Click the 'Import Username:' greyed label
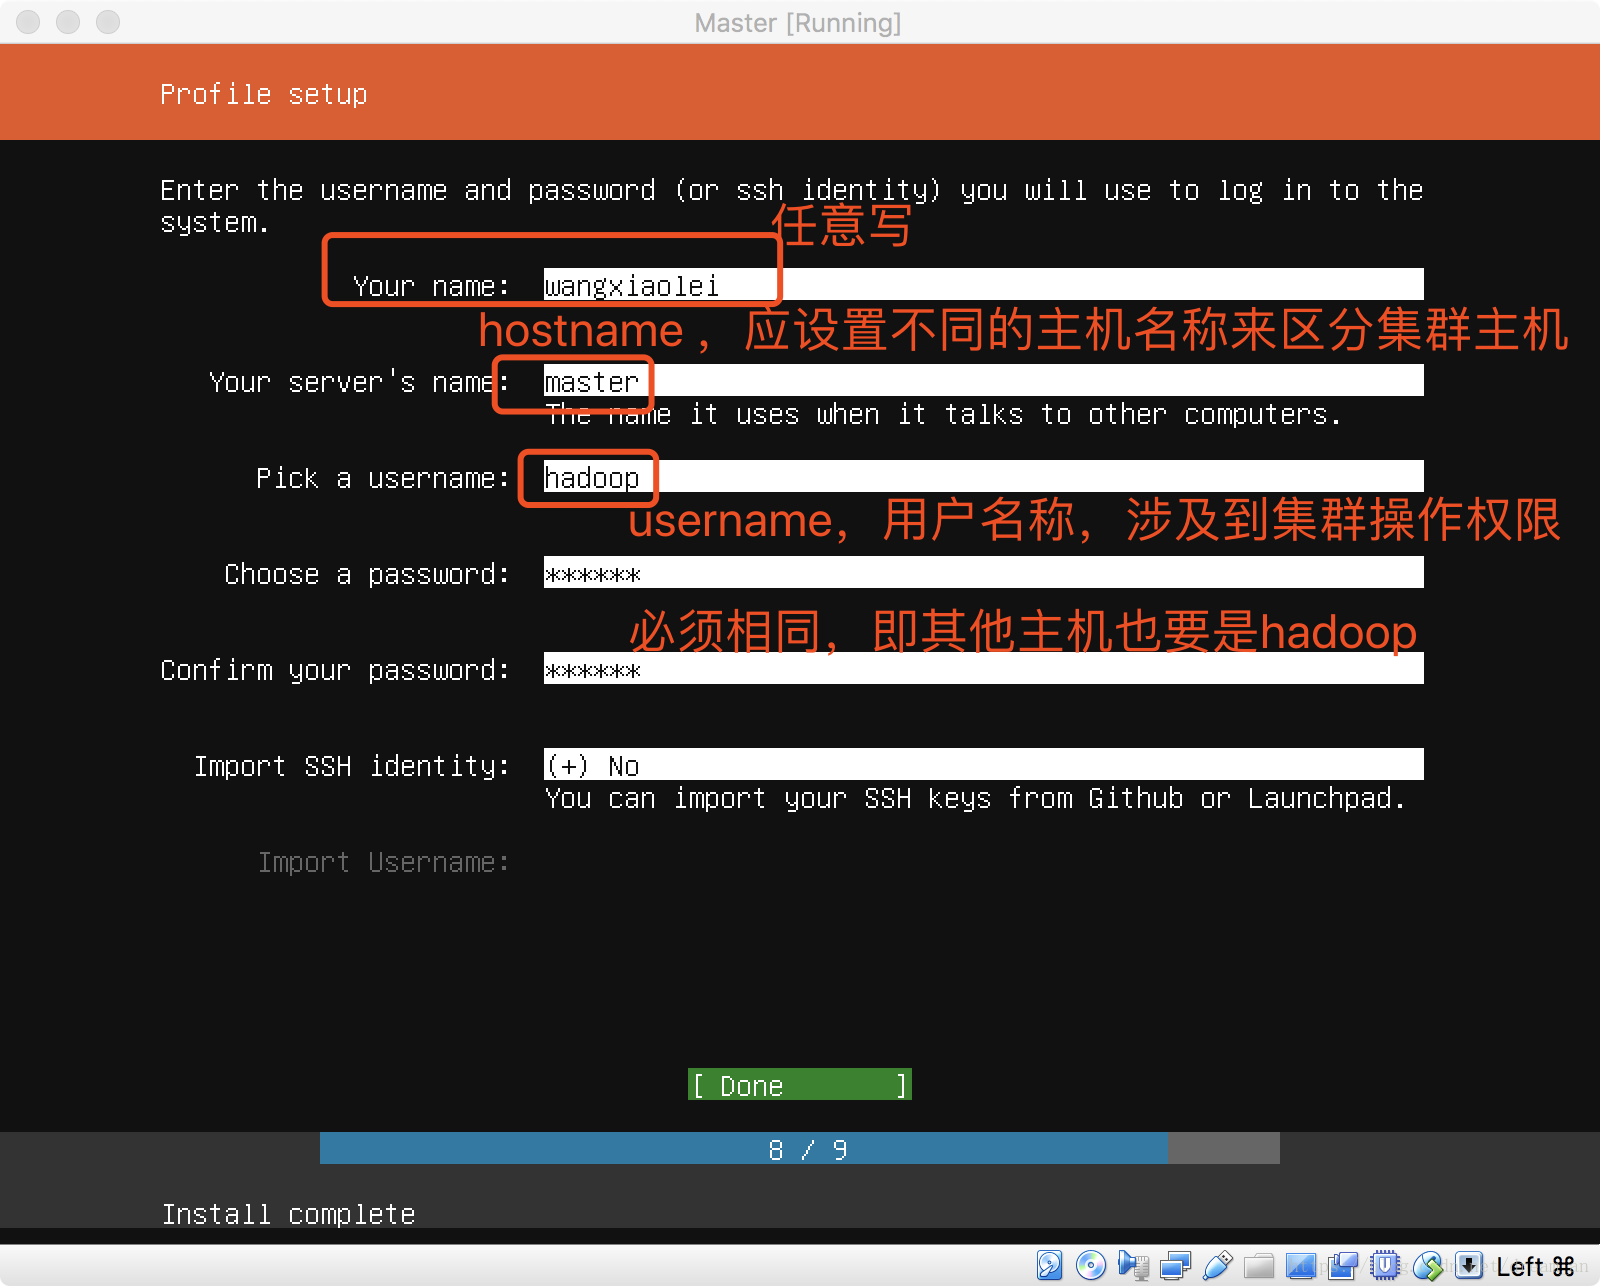Viewport: 1600px width, 1286px height. 384,862
